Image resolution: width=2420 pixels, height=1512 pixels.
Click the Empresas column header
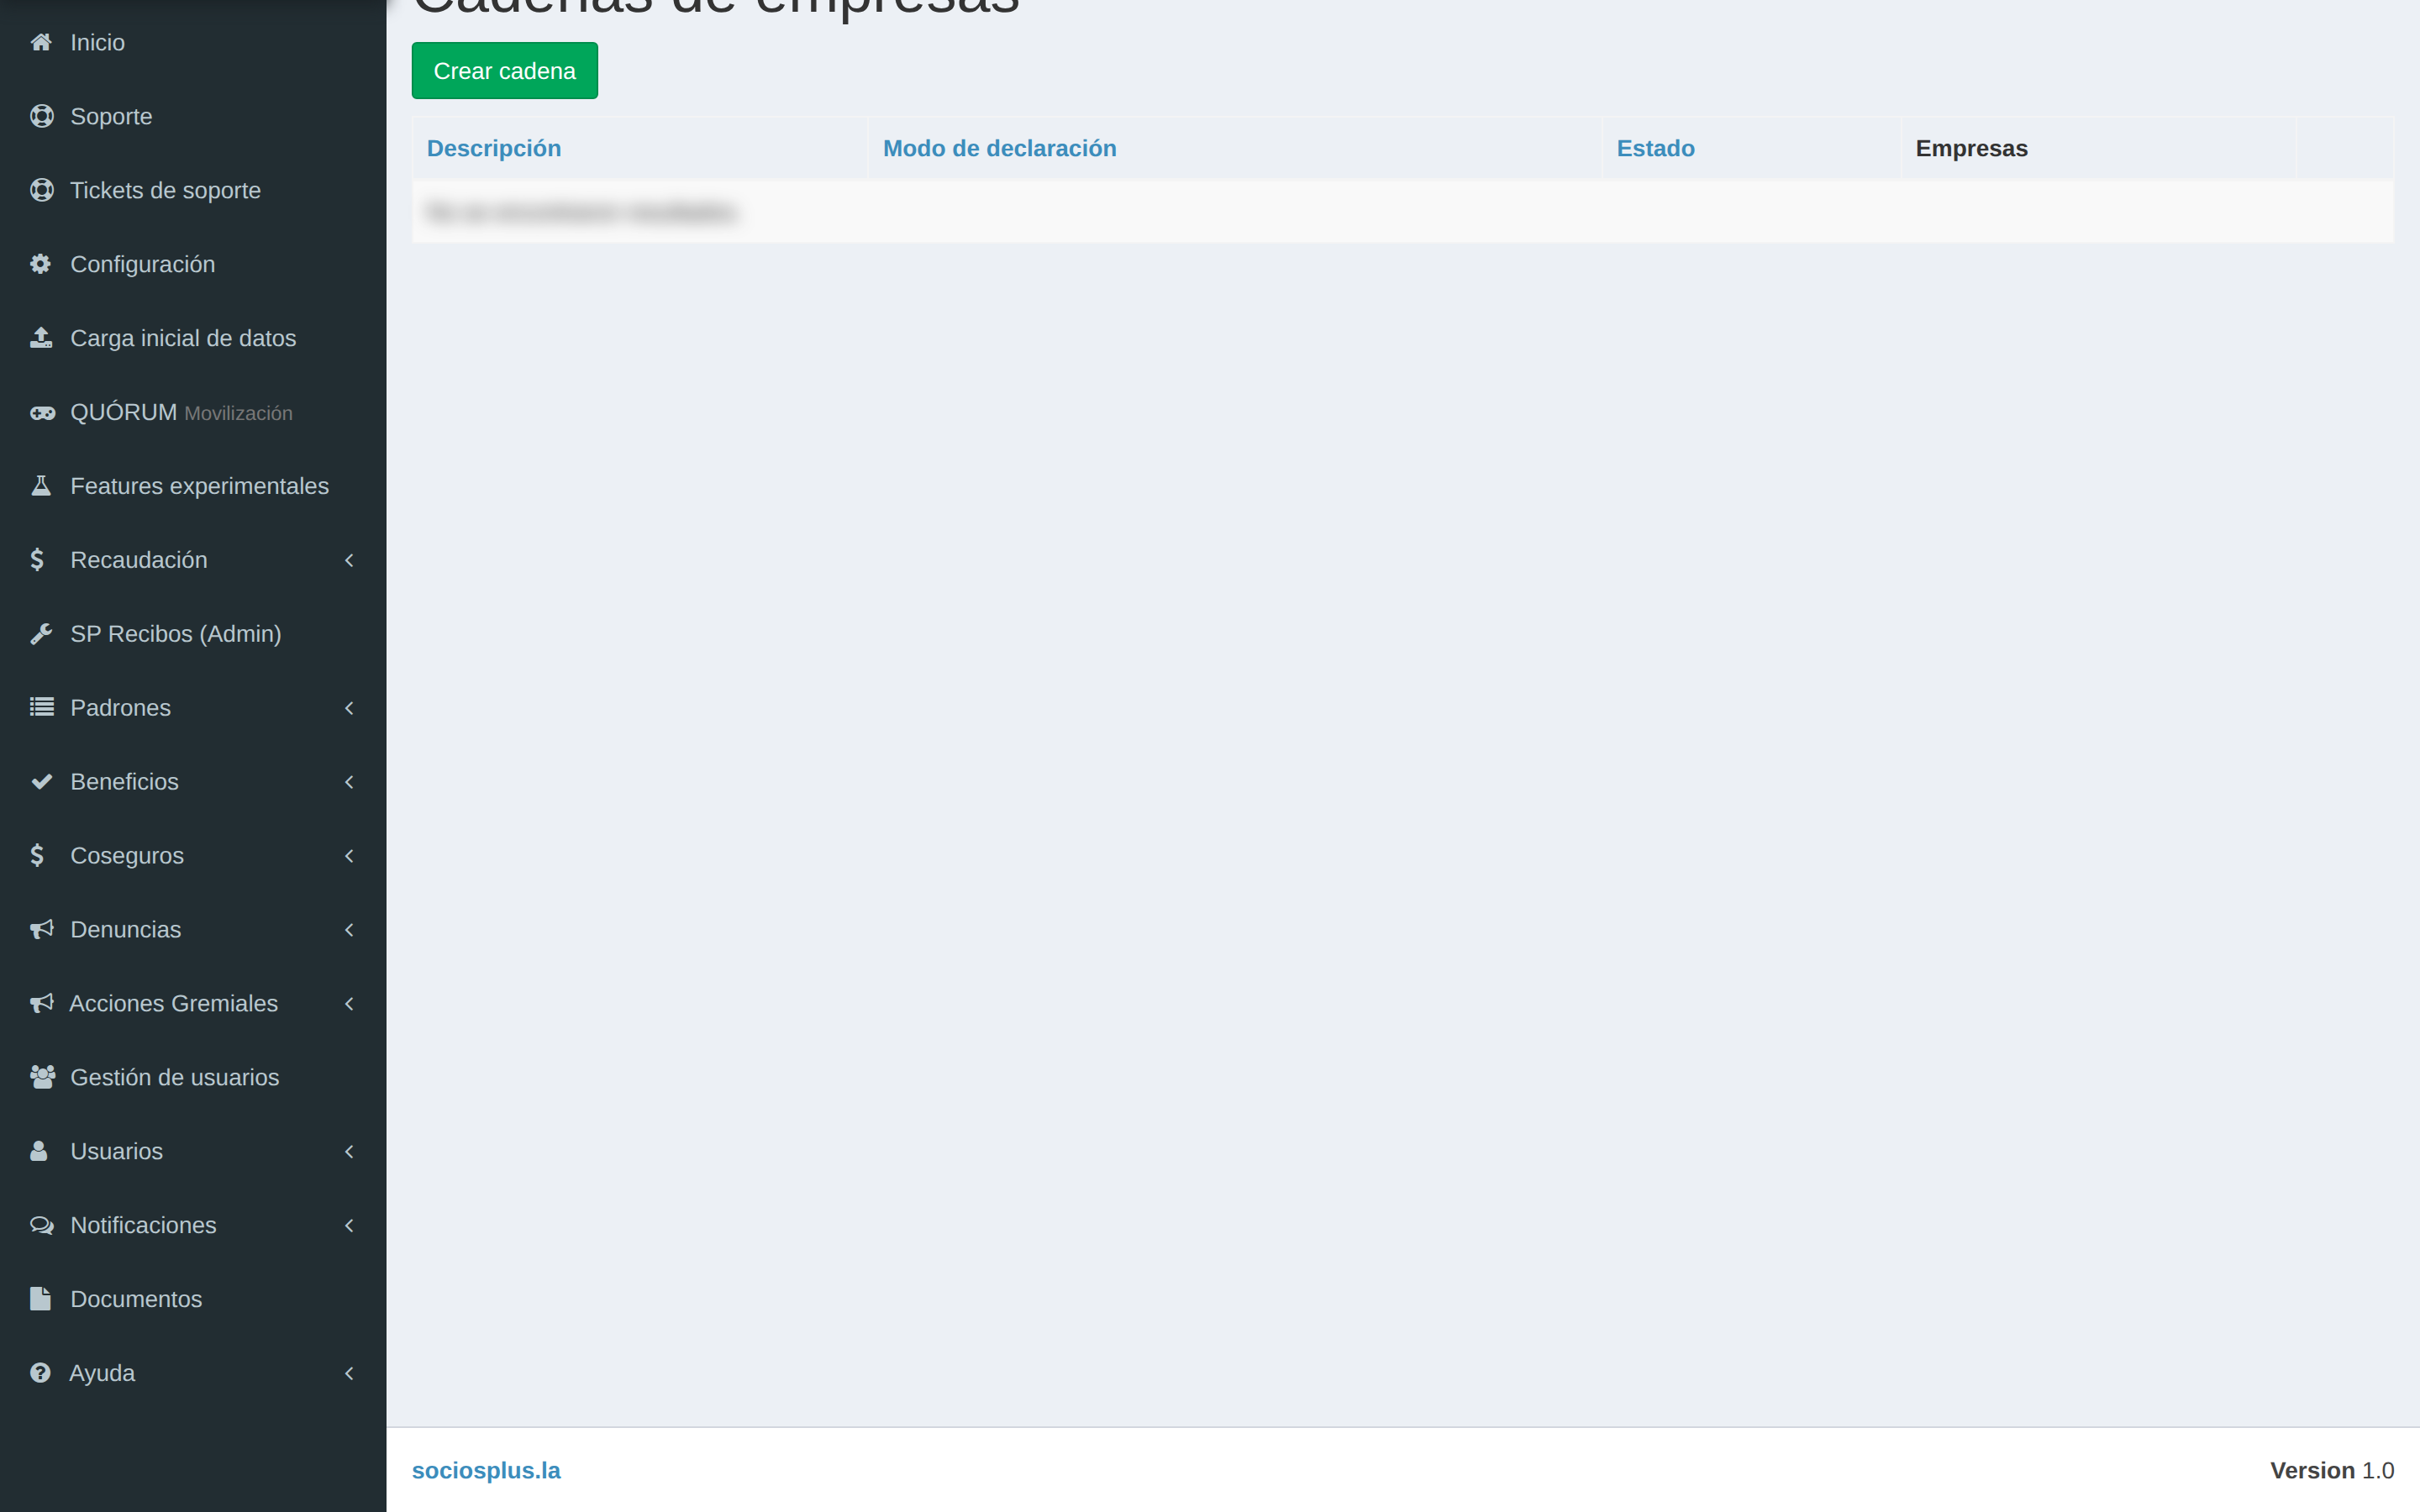pyautogui.click(x=1971, y=148)
